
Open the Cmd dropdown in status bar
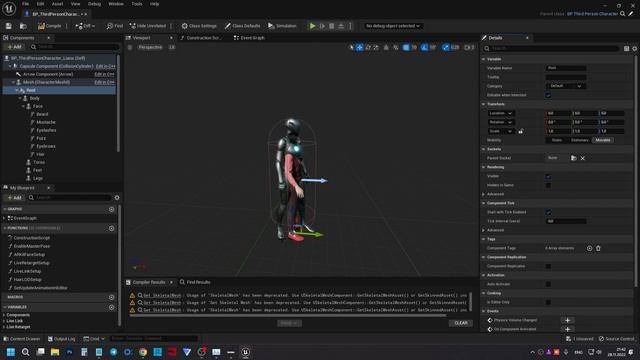point(94,339)
